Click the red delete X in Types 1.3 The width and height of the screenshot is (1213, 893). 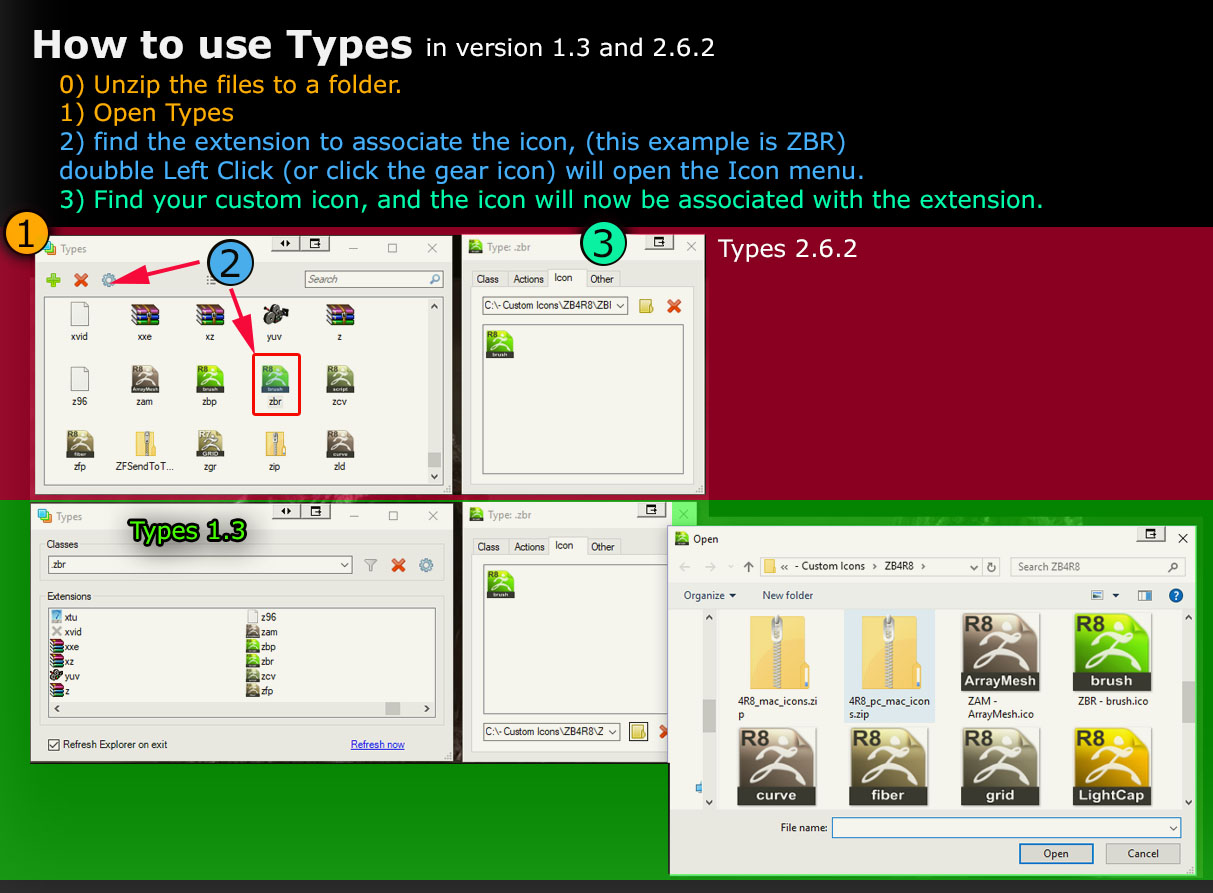pos(398,565)
